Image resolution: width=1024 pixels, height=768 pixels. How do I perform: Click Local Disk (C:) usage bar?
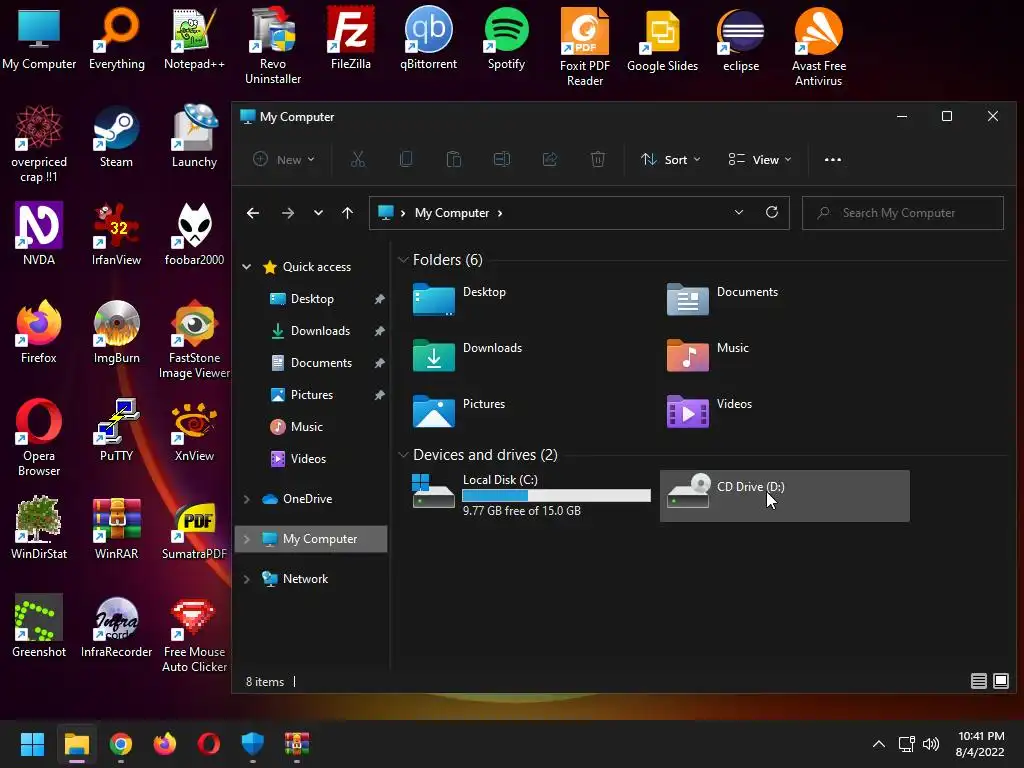coord(556,496)
